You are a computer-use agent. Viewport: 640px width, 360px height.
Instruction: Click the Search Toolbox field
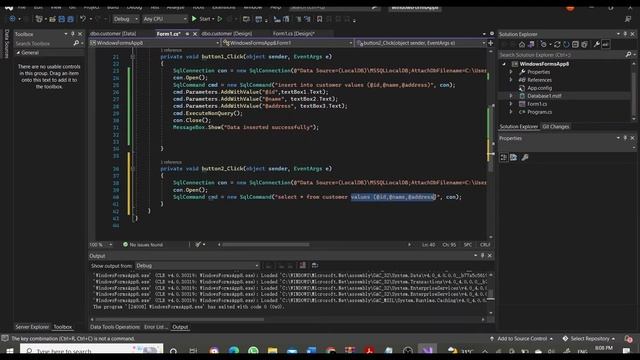click(x=45, y=43)
